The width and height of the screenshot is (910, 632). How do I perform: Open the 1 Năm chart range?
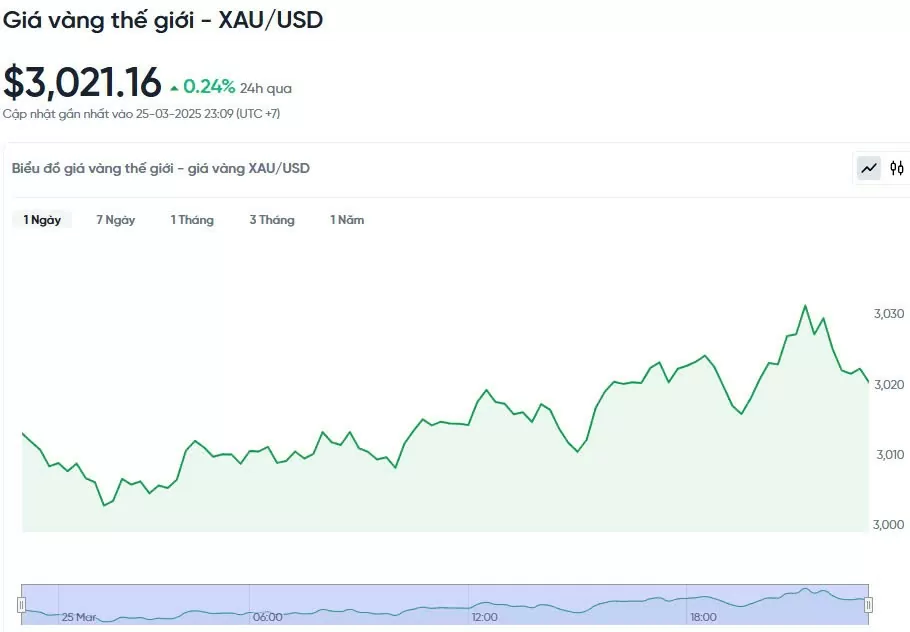(x=347, y=220)
